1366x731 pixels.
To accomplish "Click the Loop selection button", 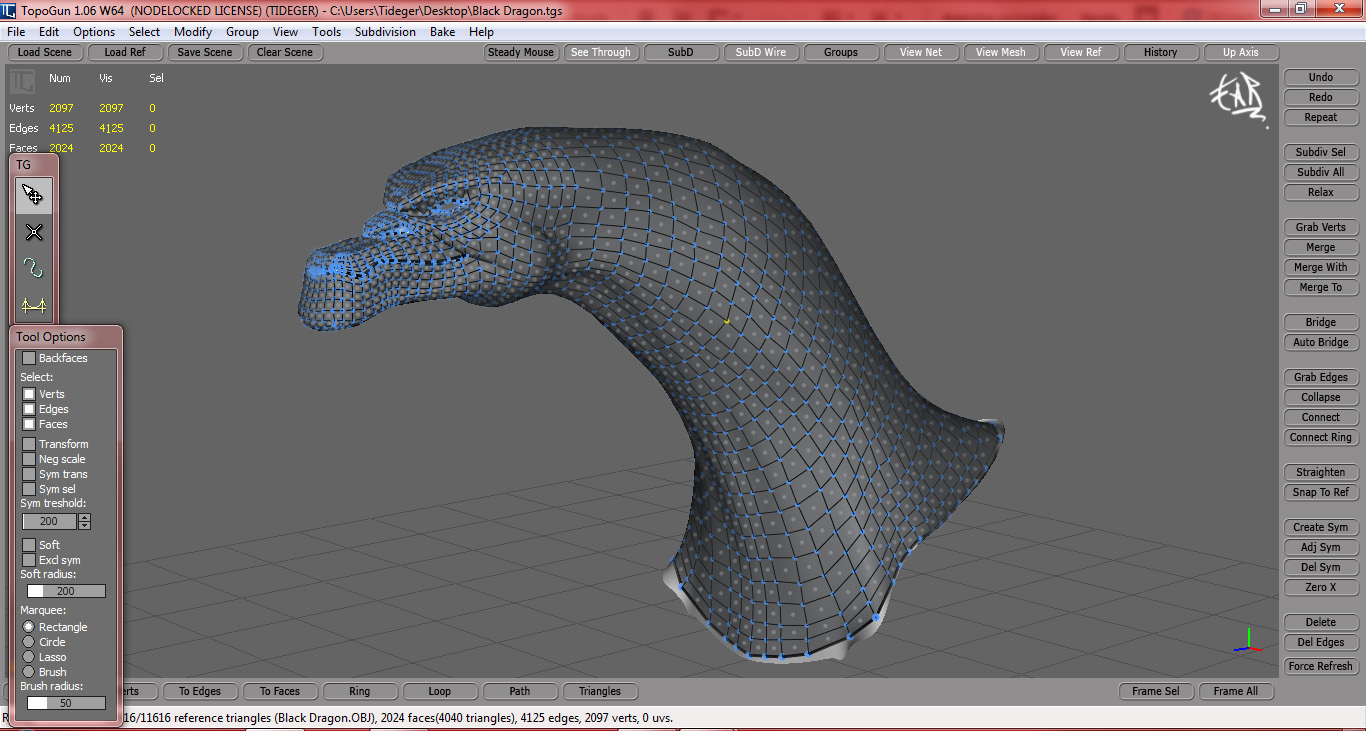I will (x=440, y=691).
